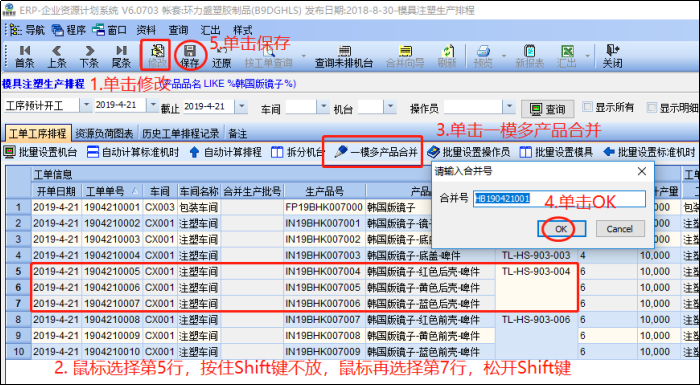Viewport: 700px width, 386px height.
Task: Toggle the 显示明细 checkbox
Action: (x=652, y=107)
